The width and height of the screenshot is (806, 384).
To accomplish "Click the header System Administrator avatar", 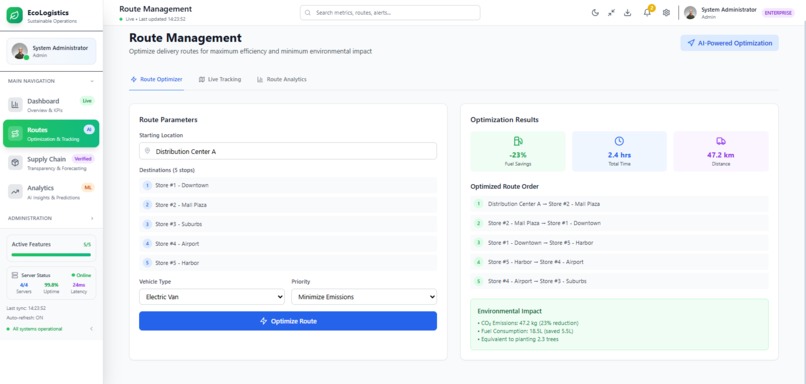I will point(690,13).
